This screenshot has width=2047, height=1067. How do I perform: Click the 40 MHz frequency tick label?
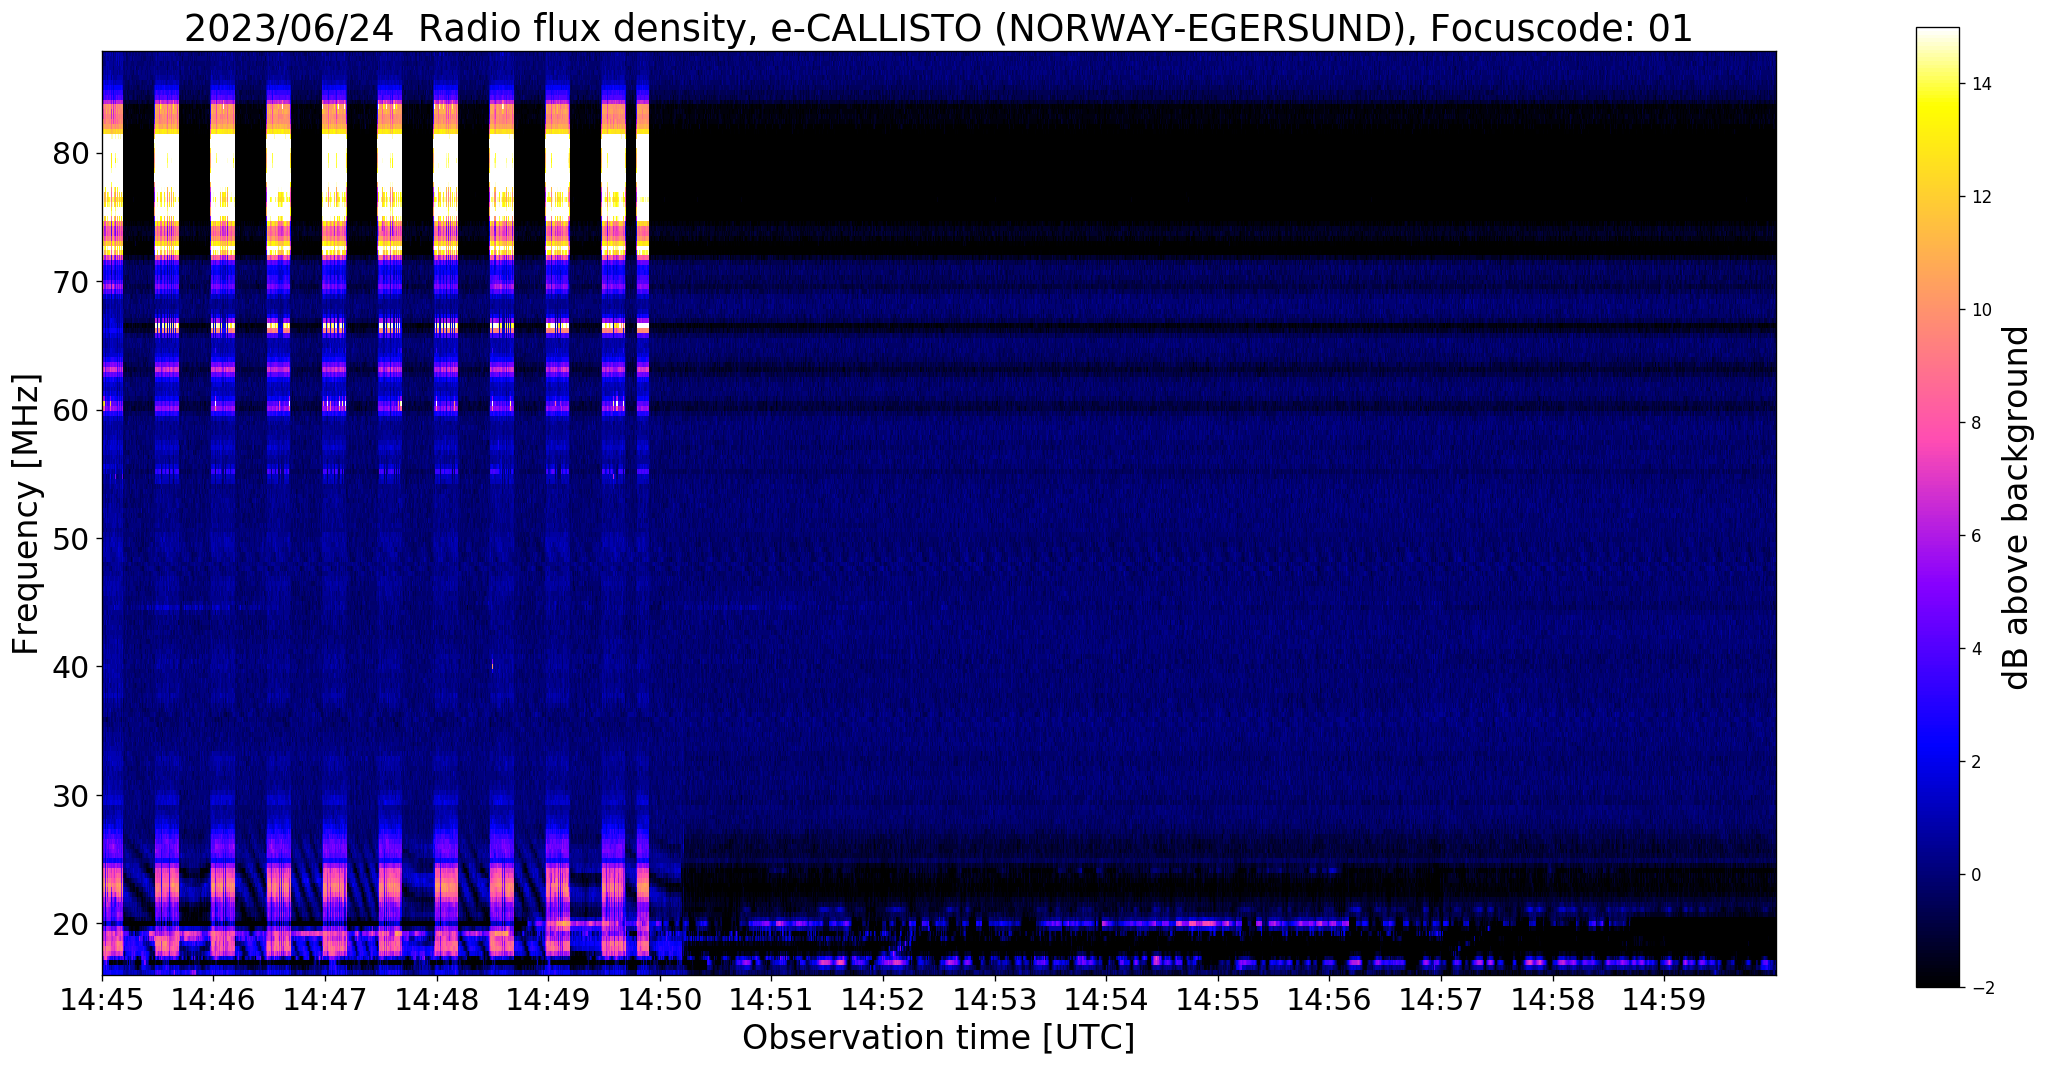click(x=71, y=667)
